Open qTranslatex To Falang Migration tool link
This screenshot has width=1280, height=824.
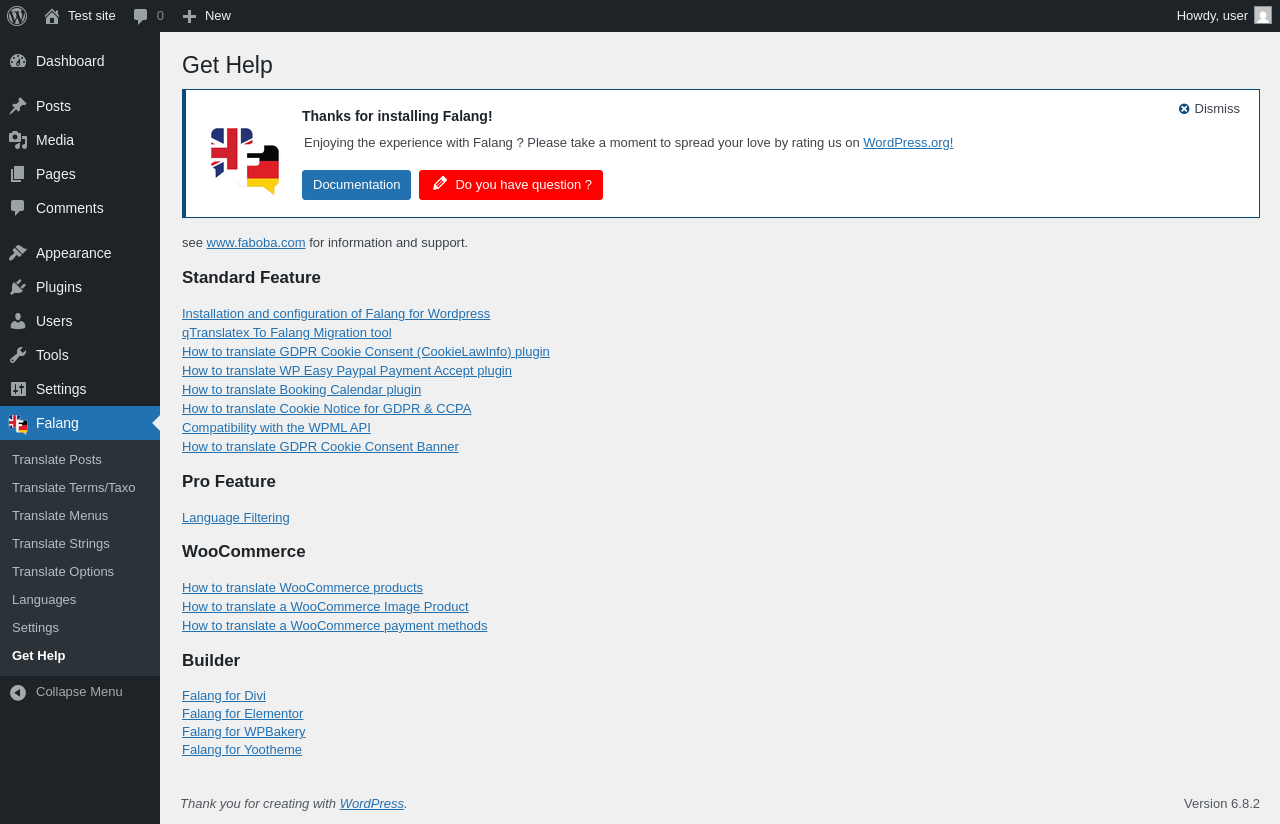click(x=287, y=333)
